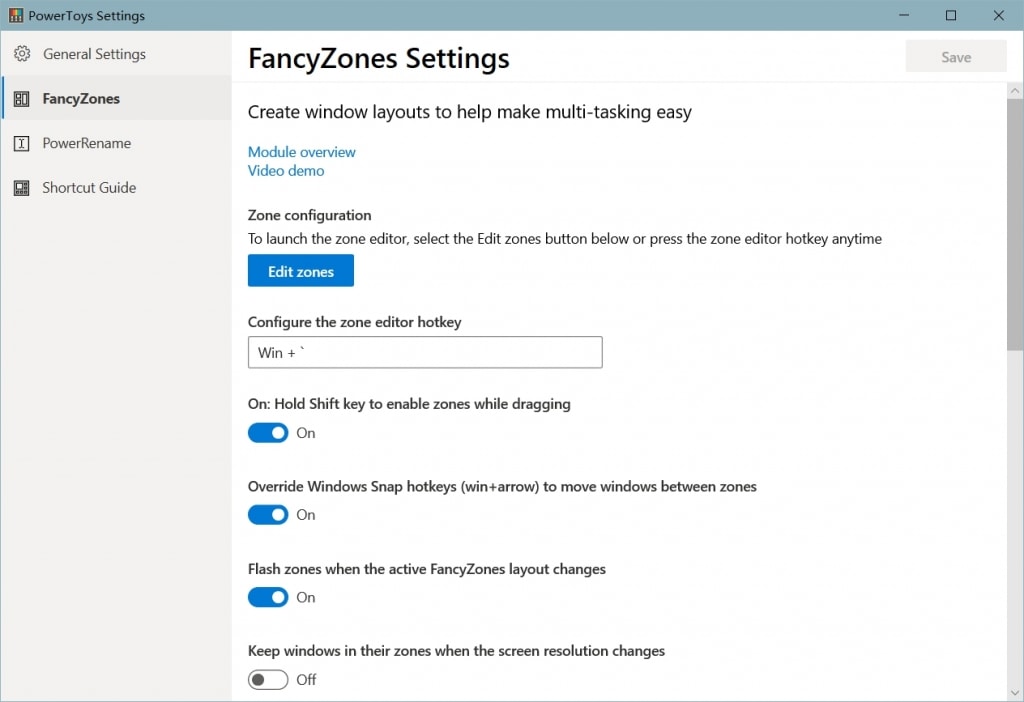Toggle Flash zones when layout changes
The height and width of the screenshot is (702, 1024).
coord(268,597)
